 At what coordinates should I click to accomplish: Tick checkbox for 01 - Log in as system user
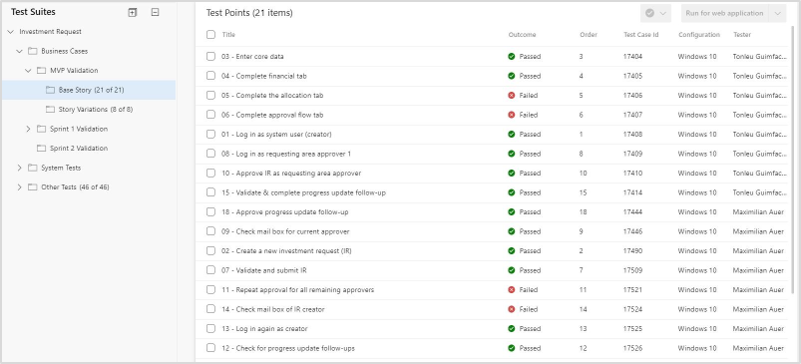pos(210,134)
